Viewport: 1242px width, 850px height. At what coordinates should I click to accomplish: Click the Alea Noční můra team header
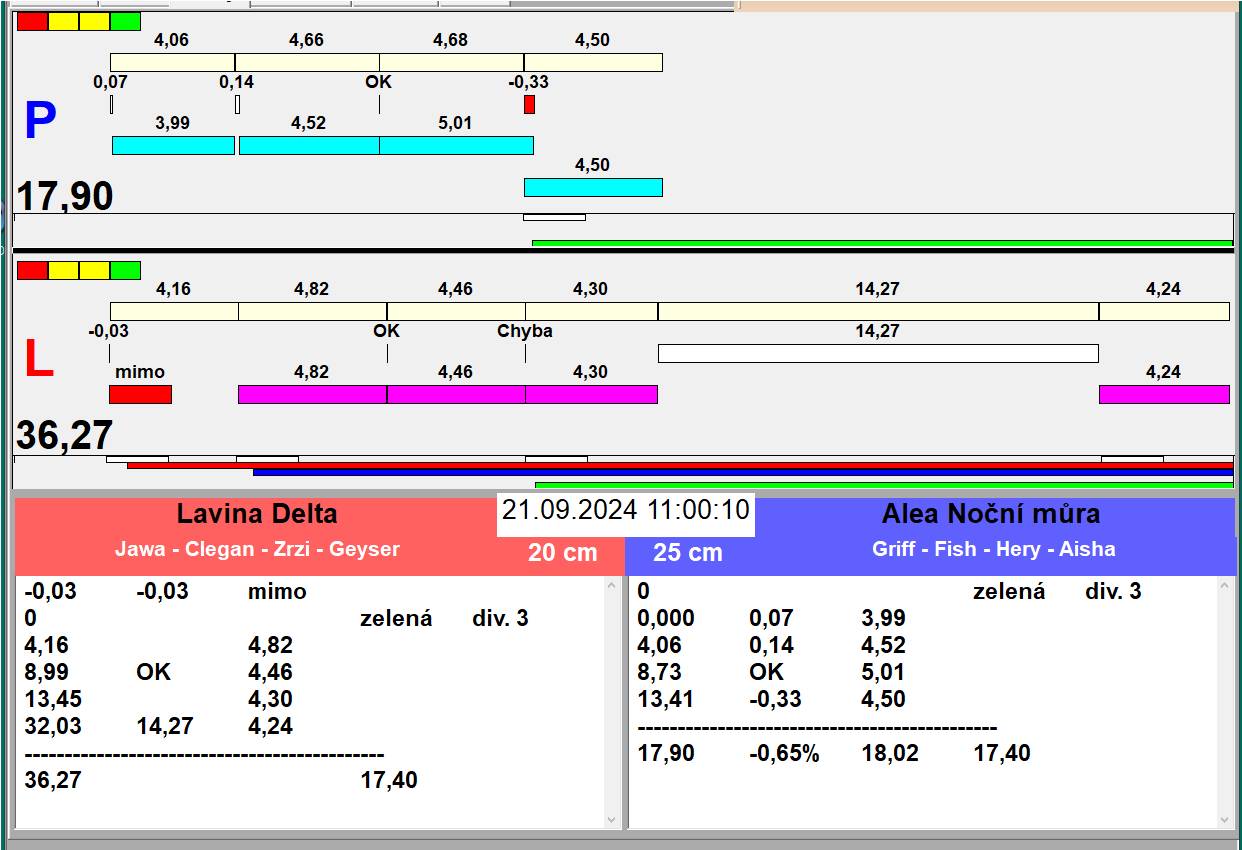[990, 514]
